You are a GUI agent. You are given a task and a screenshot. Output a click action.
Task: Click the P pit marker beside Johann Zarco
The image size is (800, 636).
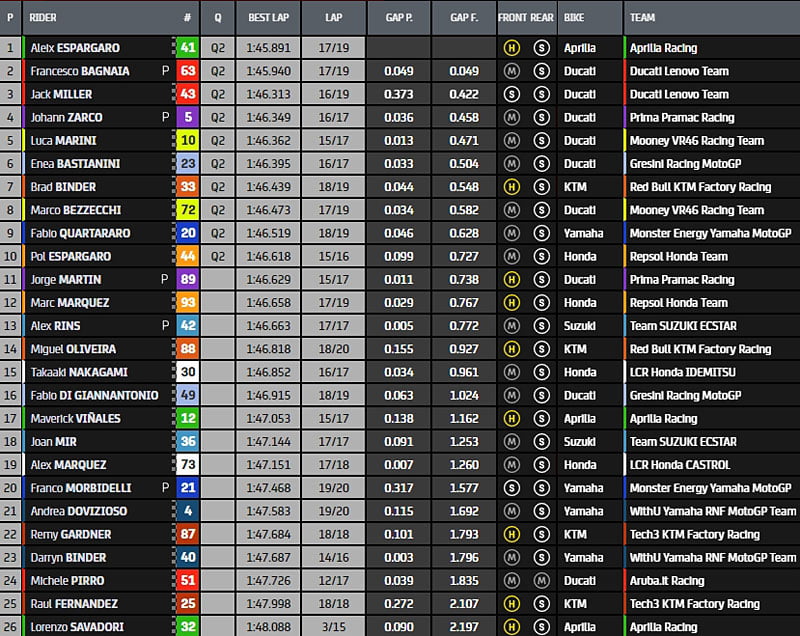click(x=165, y=117)
